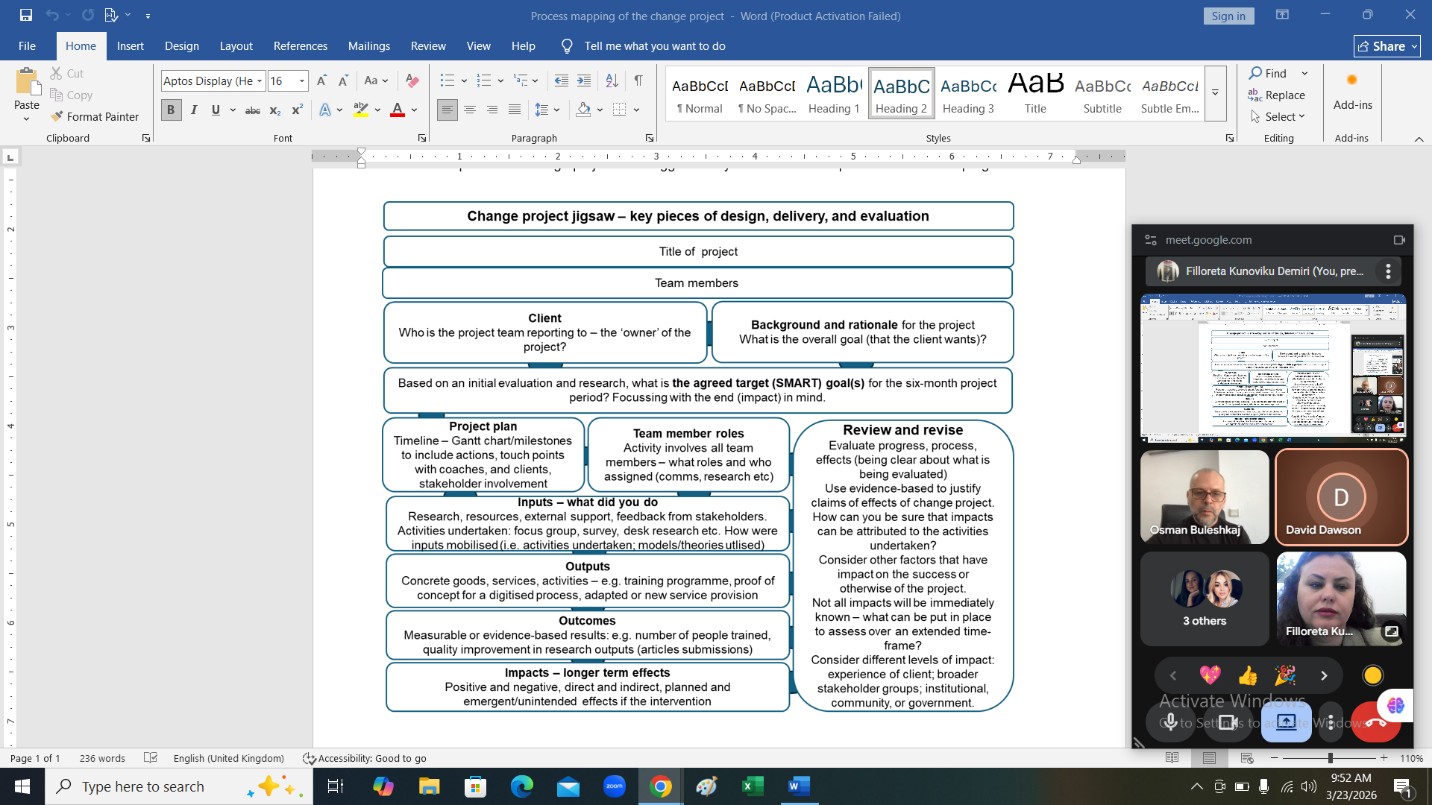End the Google Meet call
Viewport: 1432px width, 805px height.
[1376, 722]
